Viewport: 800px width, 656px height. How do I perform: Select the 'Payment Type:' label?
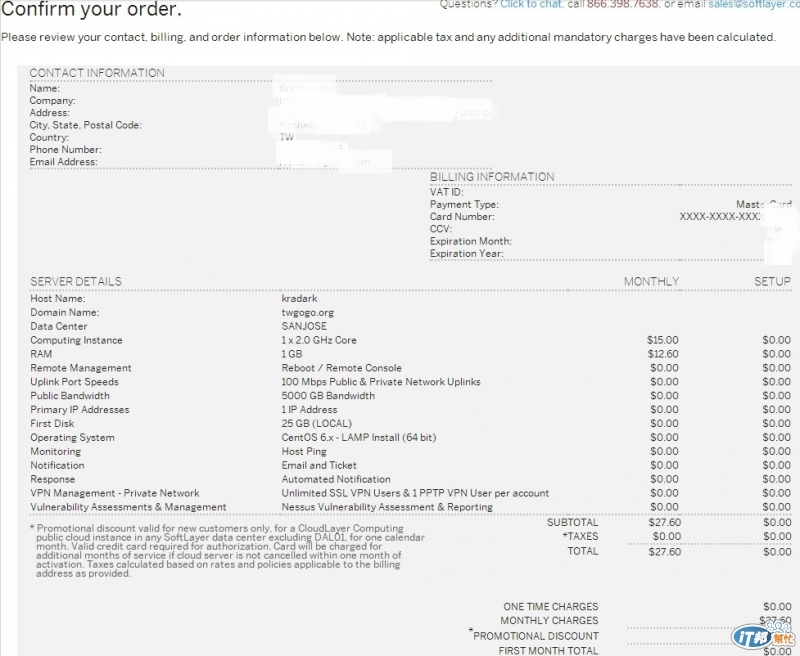(x=464, y=205)
